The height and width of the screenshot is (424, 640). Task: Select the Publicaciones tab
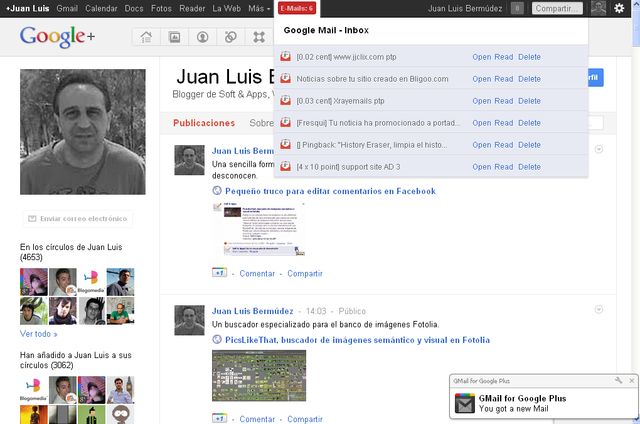204,123
